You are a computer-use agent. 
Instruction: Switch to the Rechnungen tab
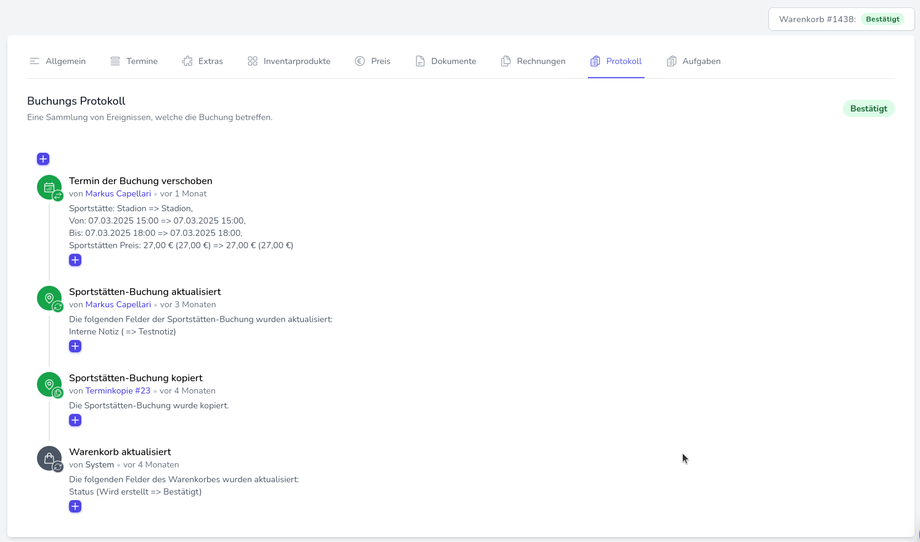coord(533,61)
